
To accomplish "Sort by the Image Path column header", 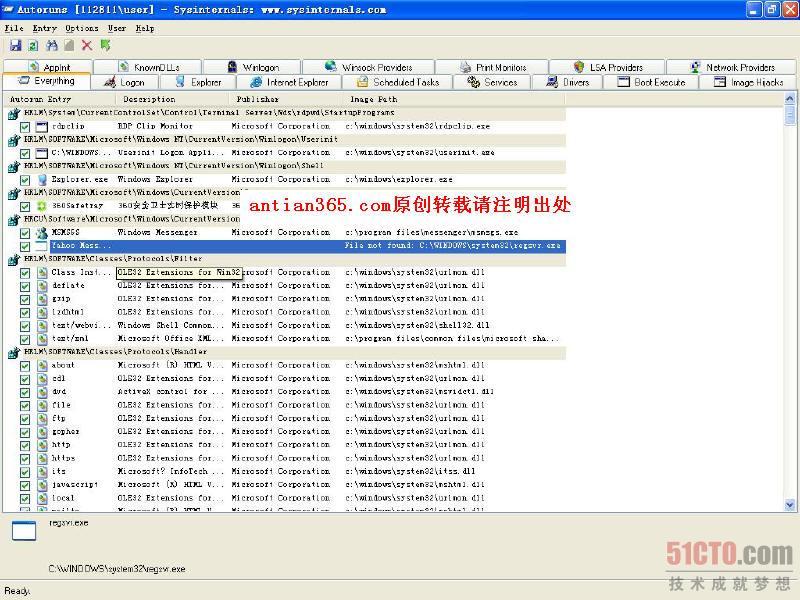I will (454, 99).
